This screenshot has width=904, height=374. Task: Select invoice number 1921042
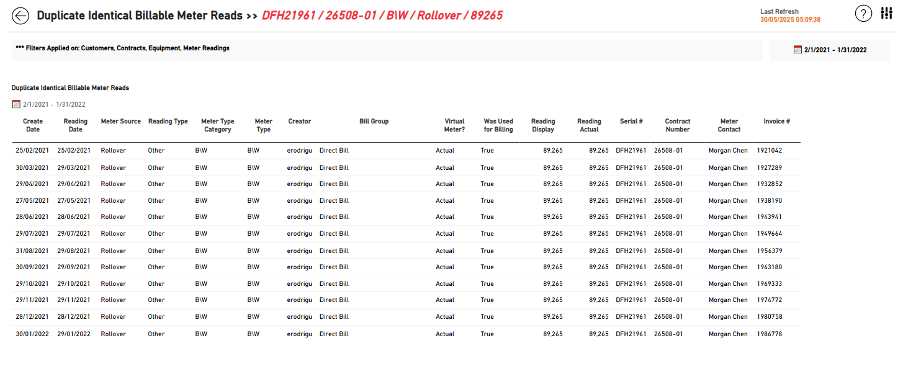769,150
